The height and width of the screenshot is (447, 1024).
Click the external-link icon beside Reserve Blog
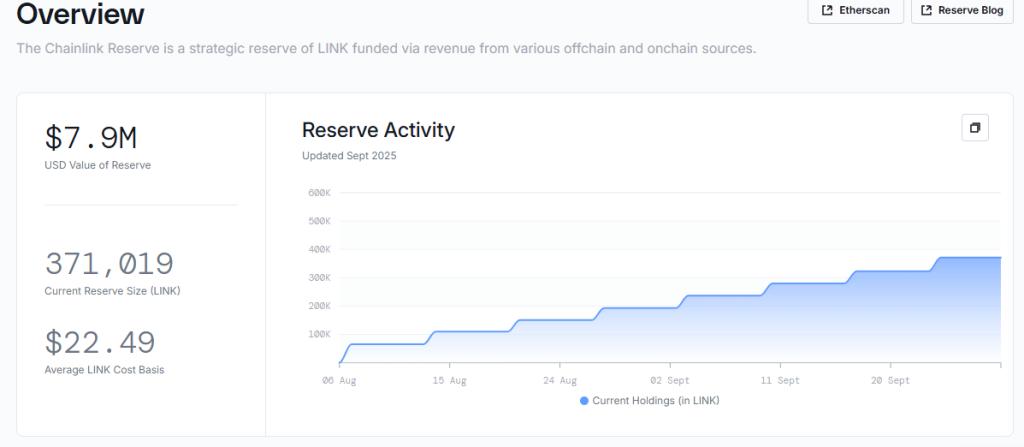pos(926,11)
